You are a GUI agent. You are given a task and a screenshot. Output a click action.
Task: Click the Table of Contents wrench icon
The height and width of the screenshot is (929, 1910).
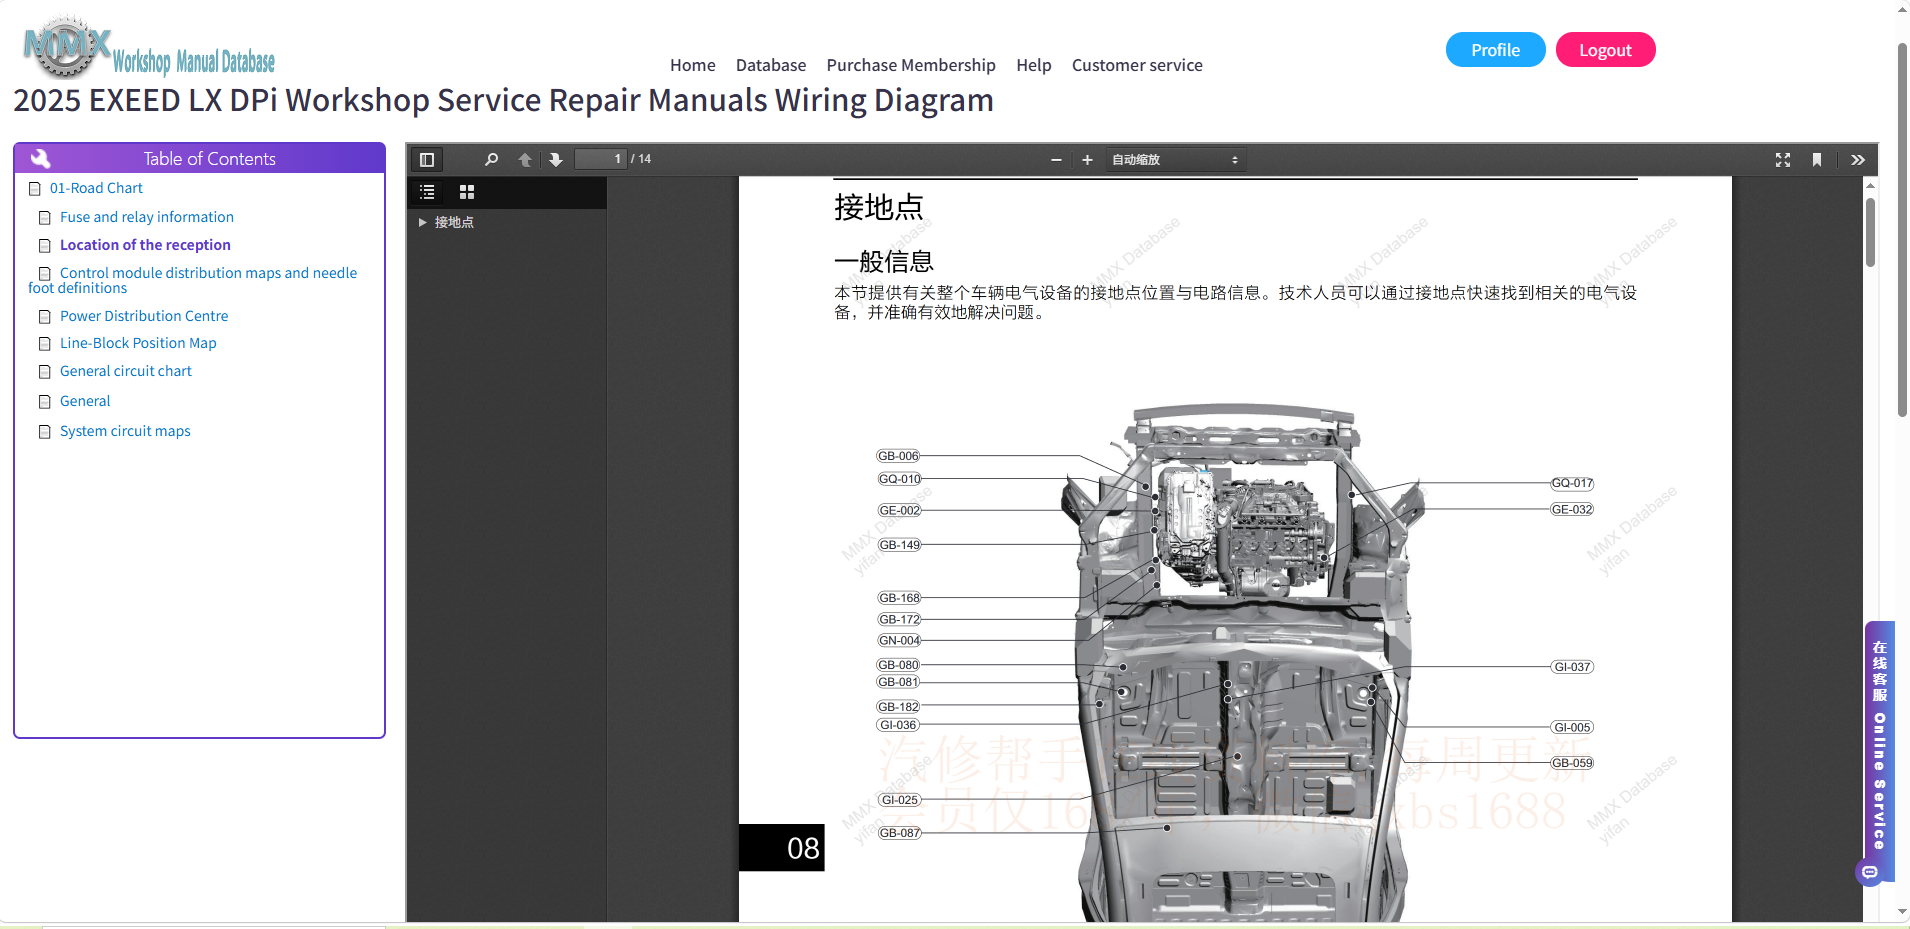click(x=40, y=158)
